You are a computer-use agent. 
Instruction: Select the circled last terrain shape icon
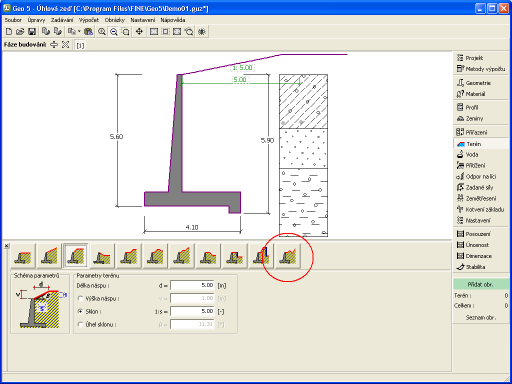click(x=287, y=256)
